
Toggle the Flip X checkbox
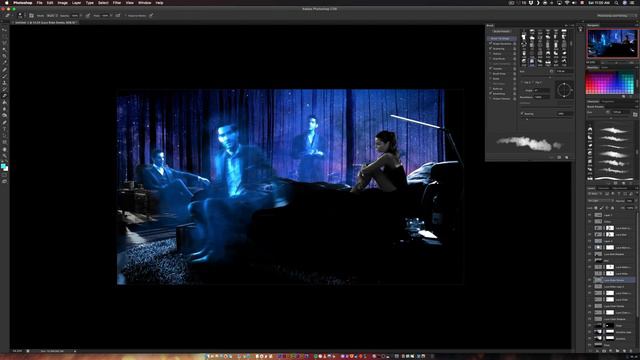coord(523,82)
